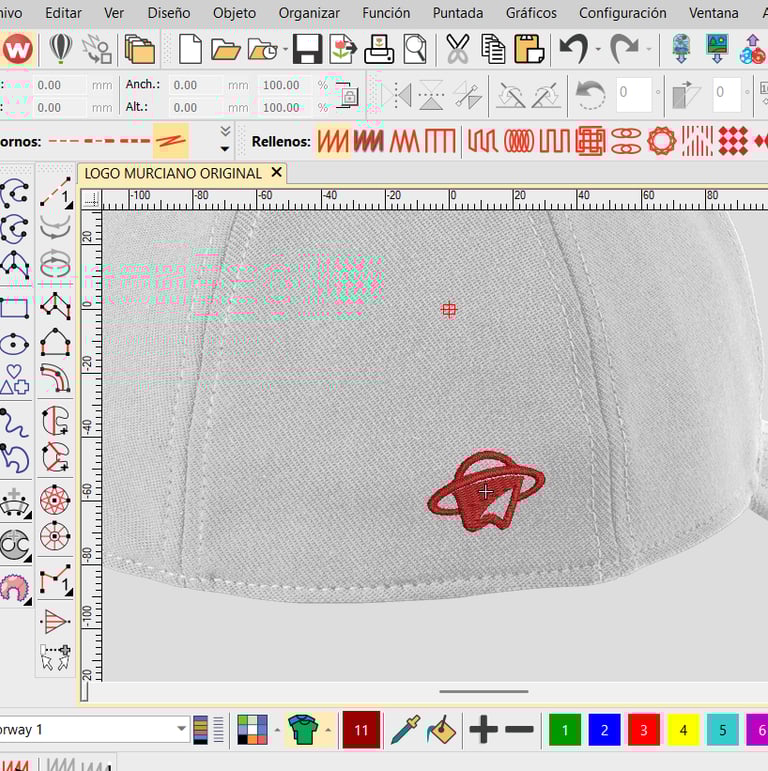768x771 pixels.
Task: Undo the last action
Action: tap(574, 49)
